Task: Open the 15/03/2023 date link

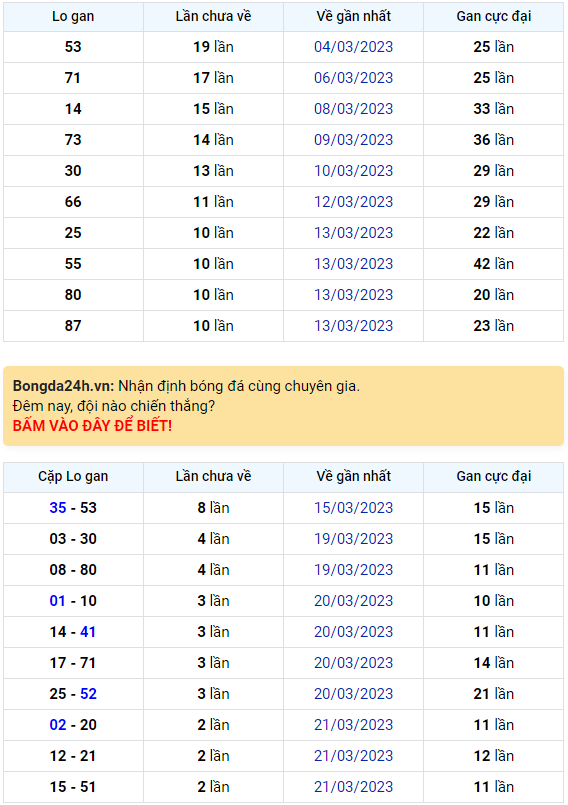Action: 353,508
